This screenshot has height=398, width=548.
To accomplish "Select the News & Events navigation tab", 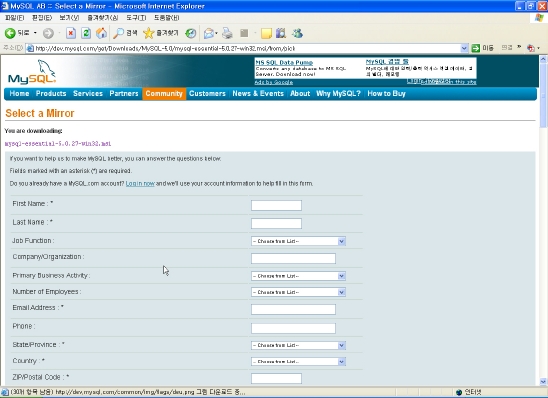I will click(258, 94).
